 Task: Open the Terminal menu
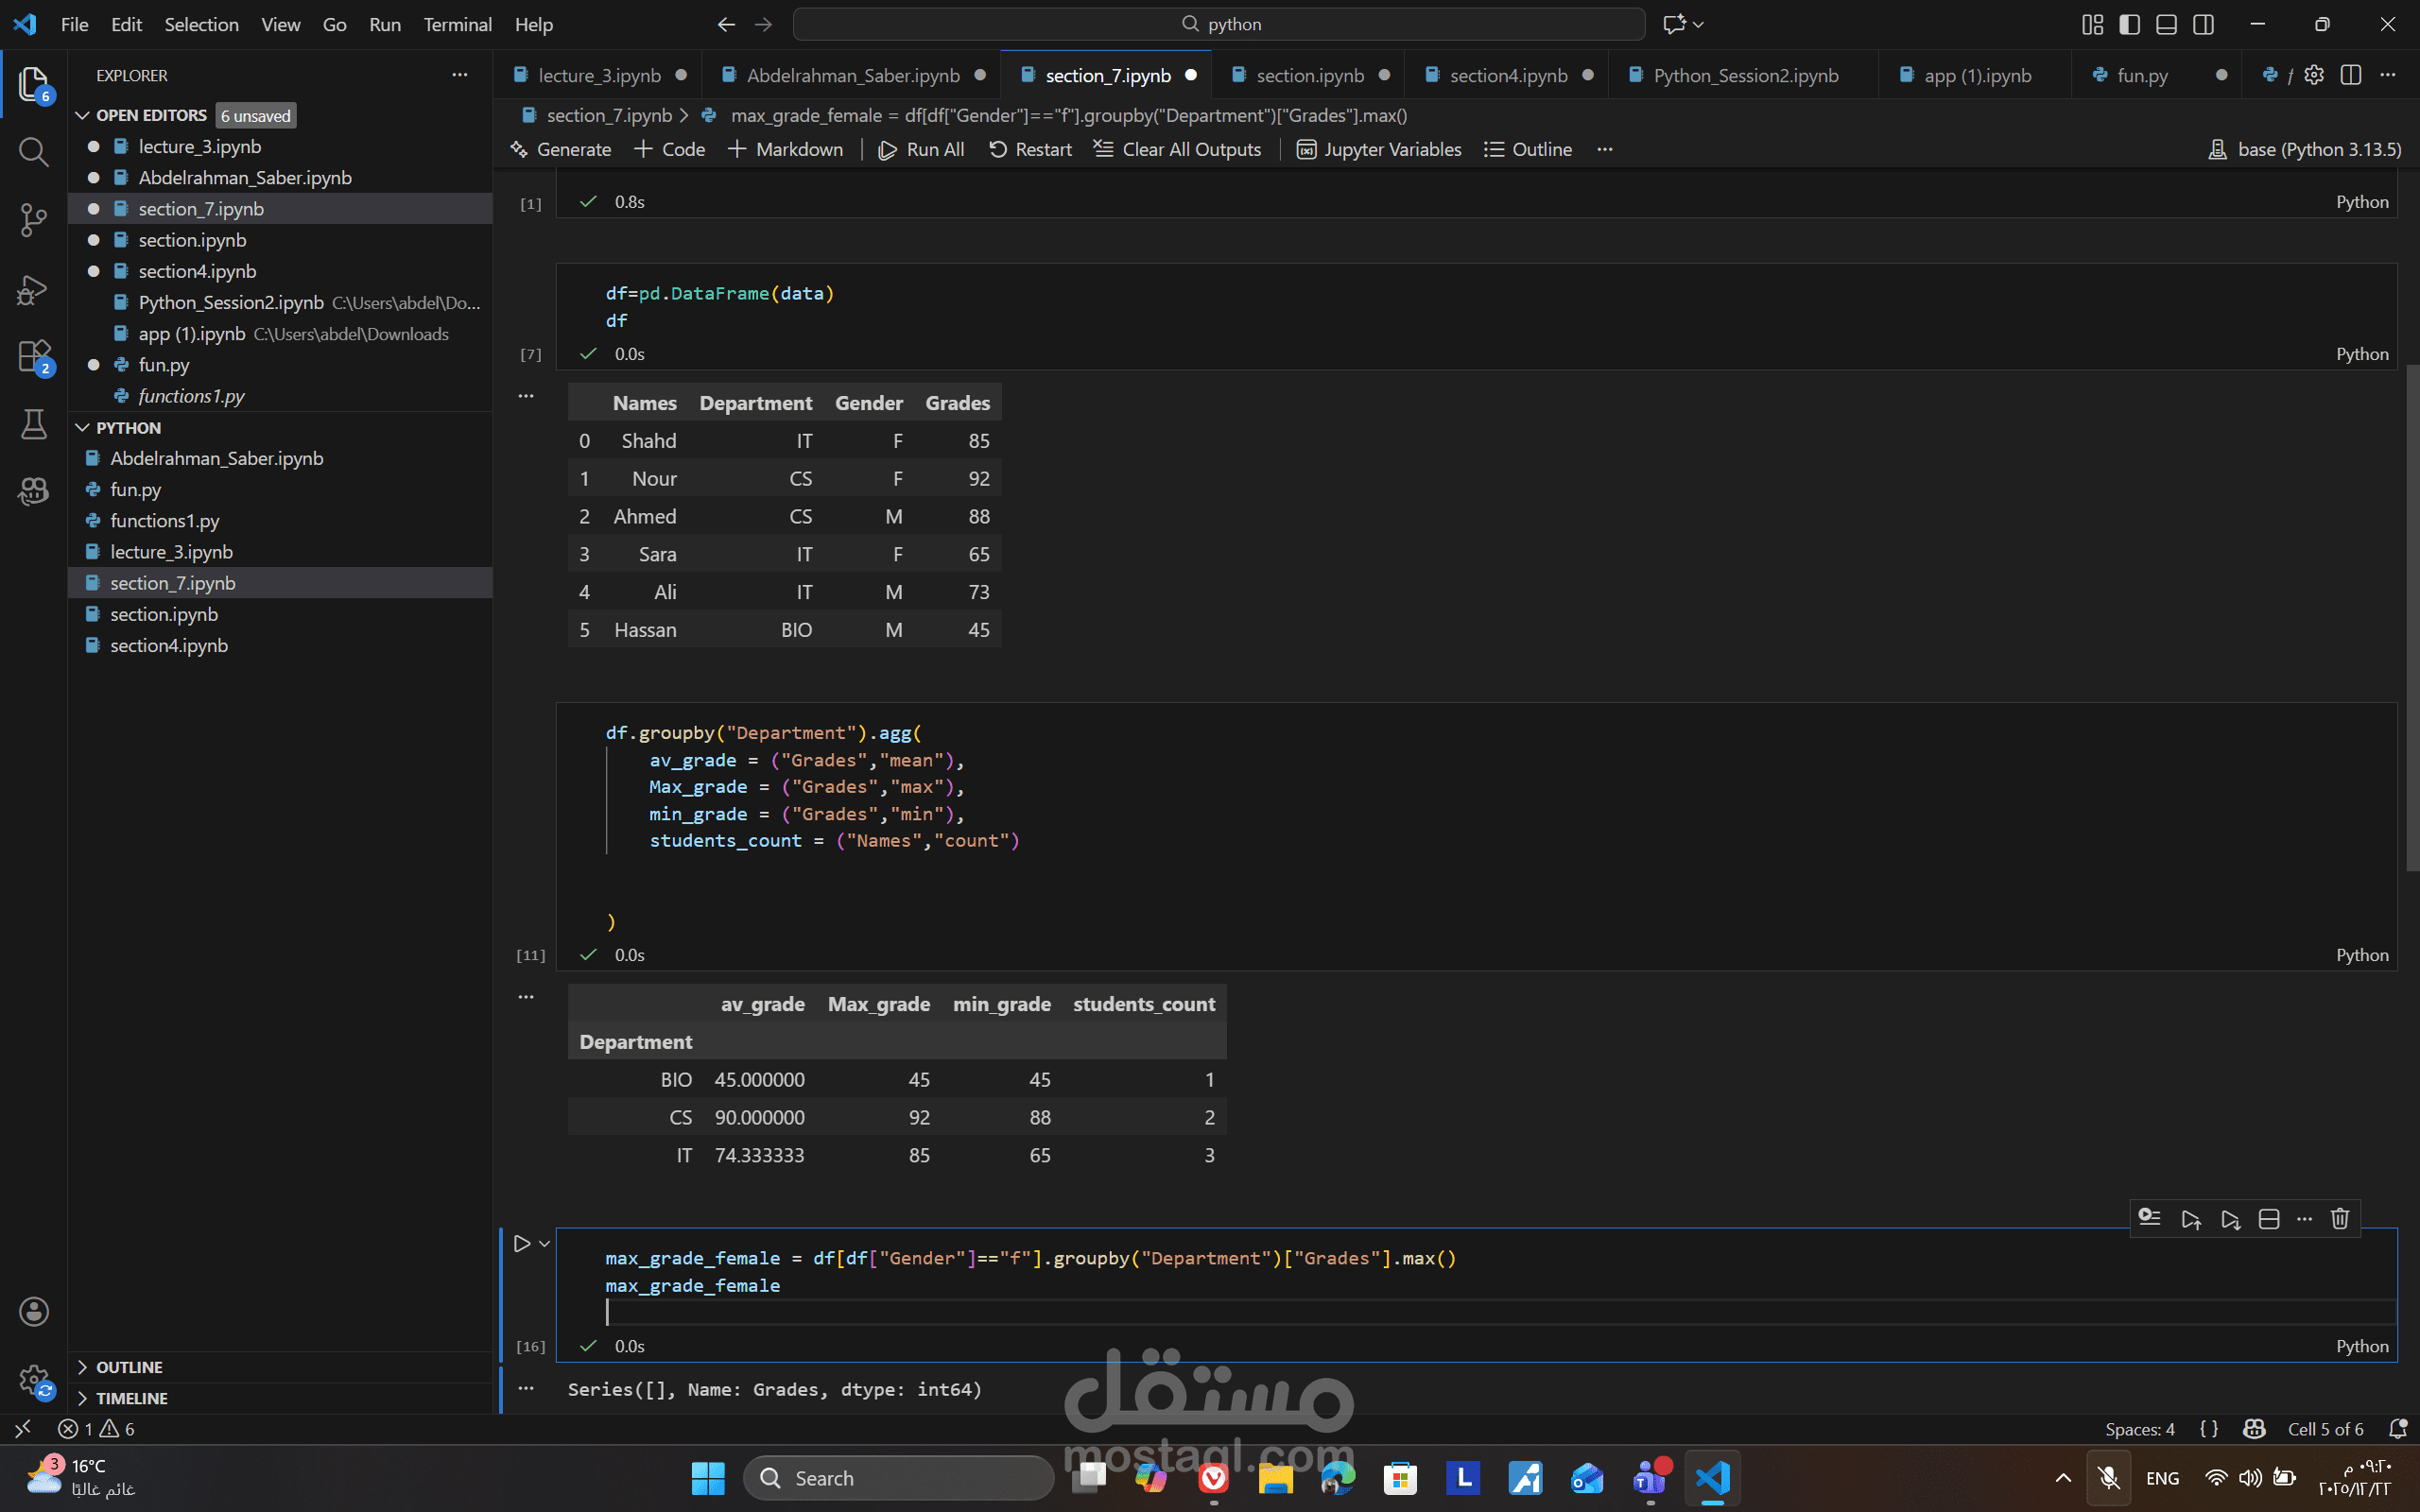tap(457, 24)
